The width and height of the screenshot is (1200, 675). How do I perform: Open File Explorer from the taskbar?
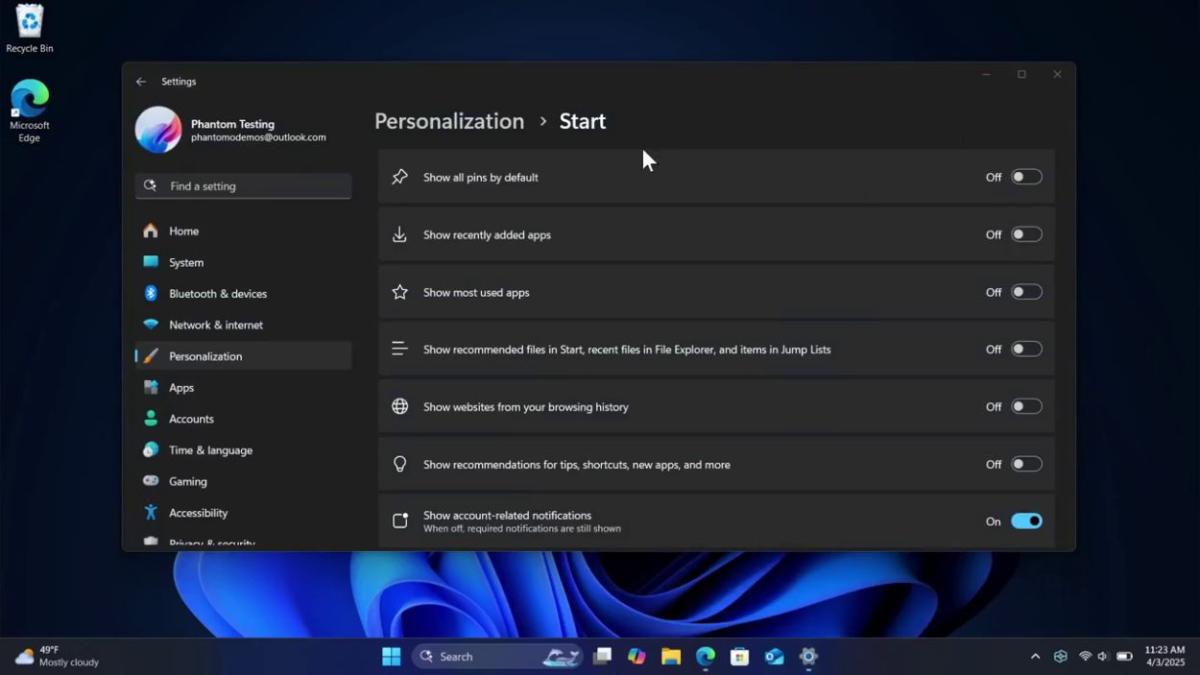(x=672, y=656)
